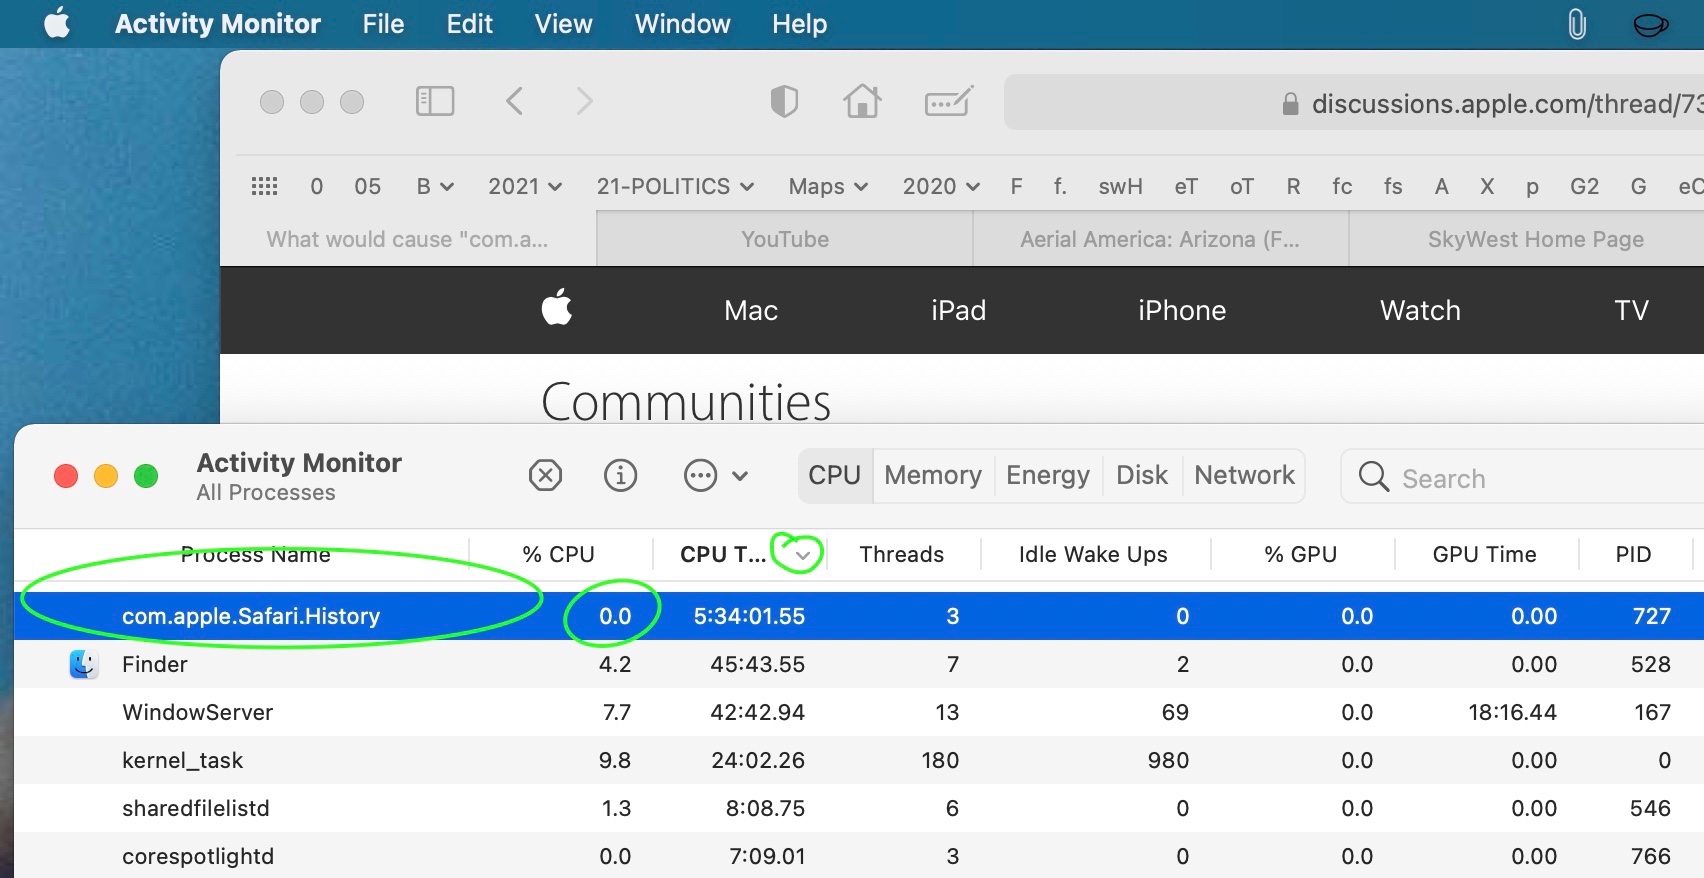The height and width of the screenshot is (878, 1704).
Task: Switch to the CPU tab
Action: coord(835,475)
